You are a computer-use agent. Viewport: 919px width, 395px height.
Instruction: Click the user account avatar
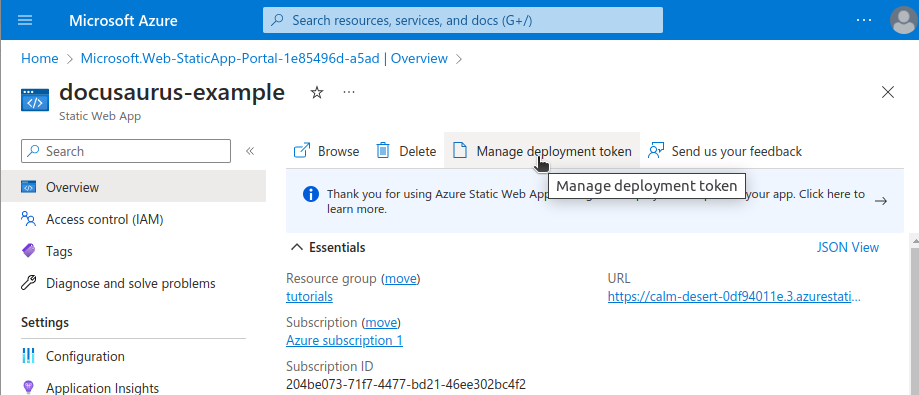(903, 21)
